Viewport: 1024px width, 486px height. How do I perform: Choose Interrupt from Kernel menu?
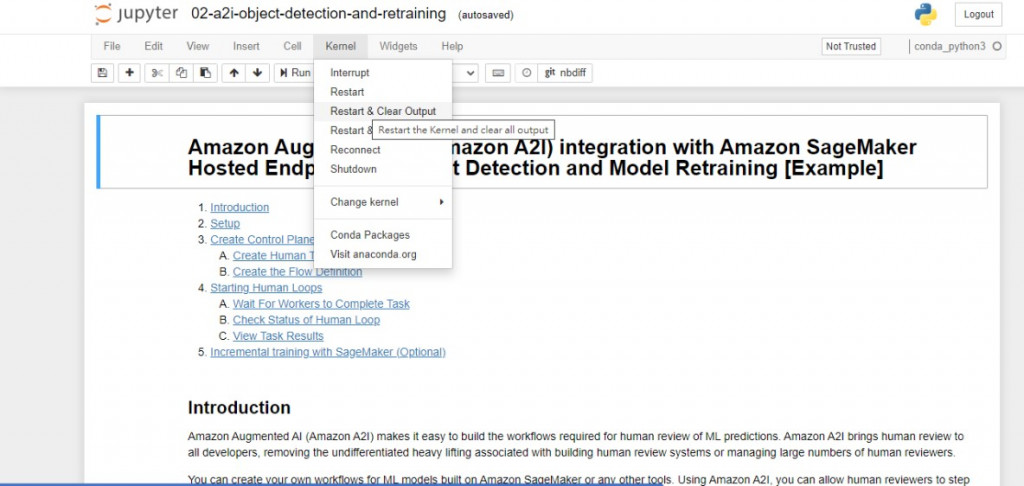click(383, 73)
